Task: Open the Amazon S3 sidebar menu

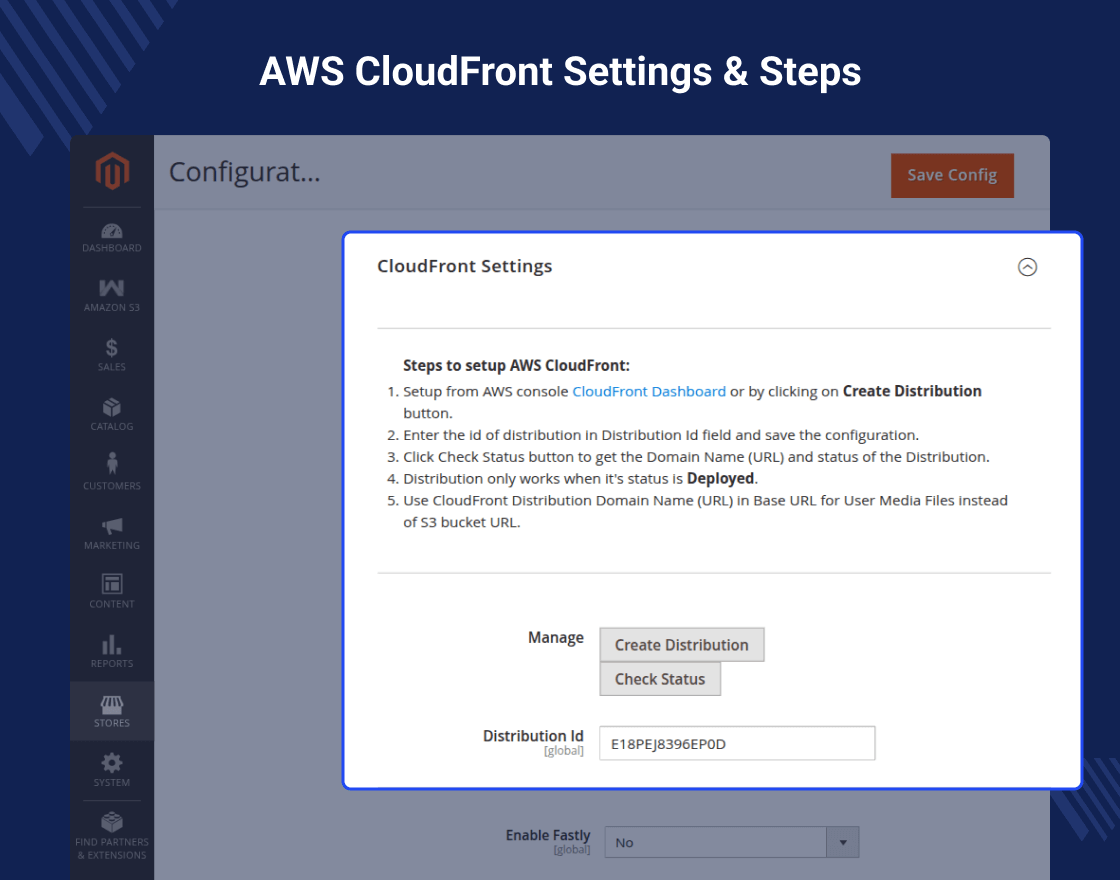Action: tap(111, 296)
